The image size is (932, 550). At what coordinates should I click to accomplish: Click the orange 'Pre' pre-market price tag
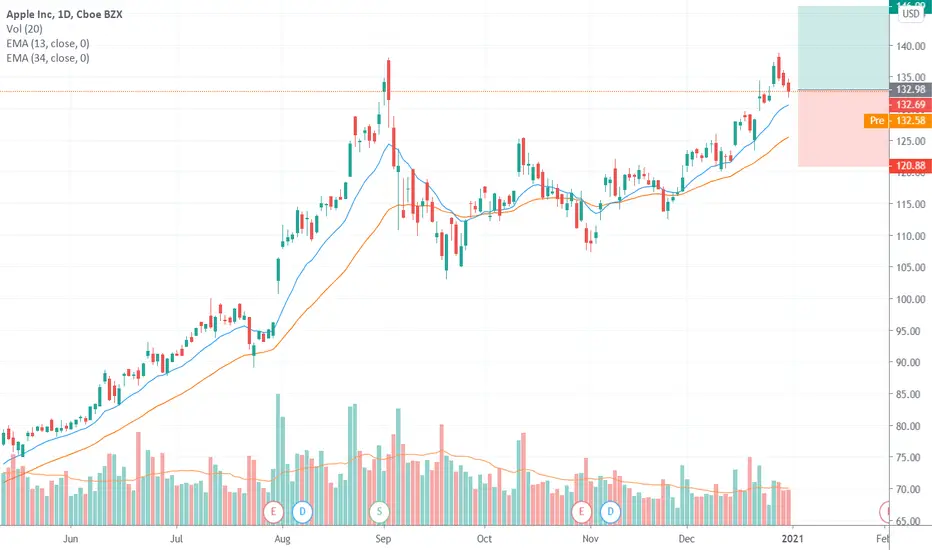click(x=898, y=121)
